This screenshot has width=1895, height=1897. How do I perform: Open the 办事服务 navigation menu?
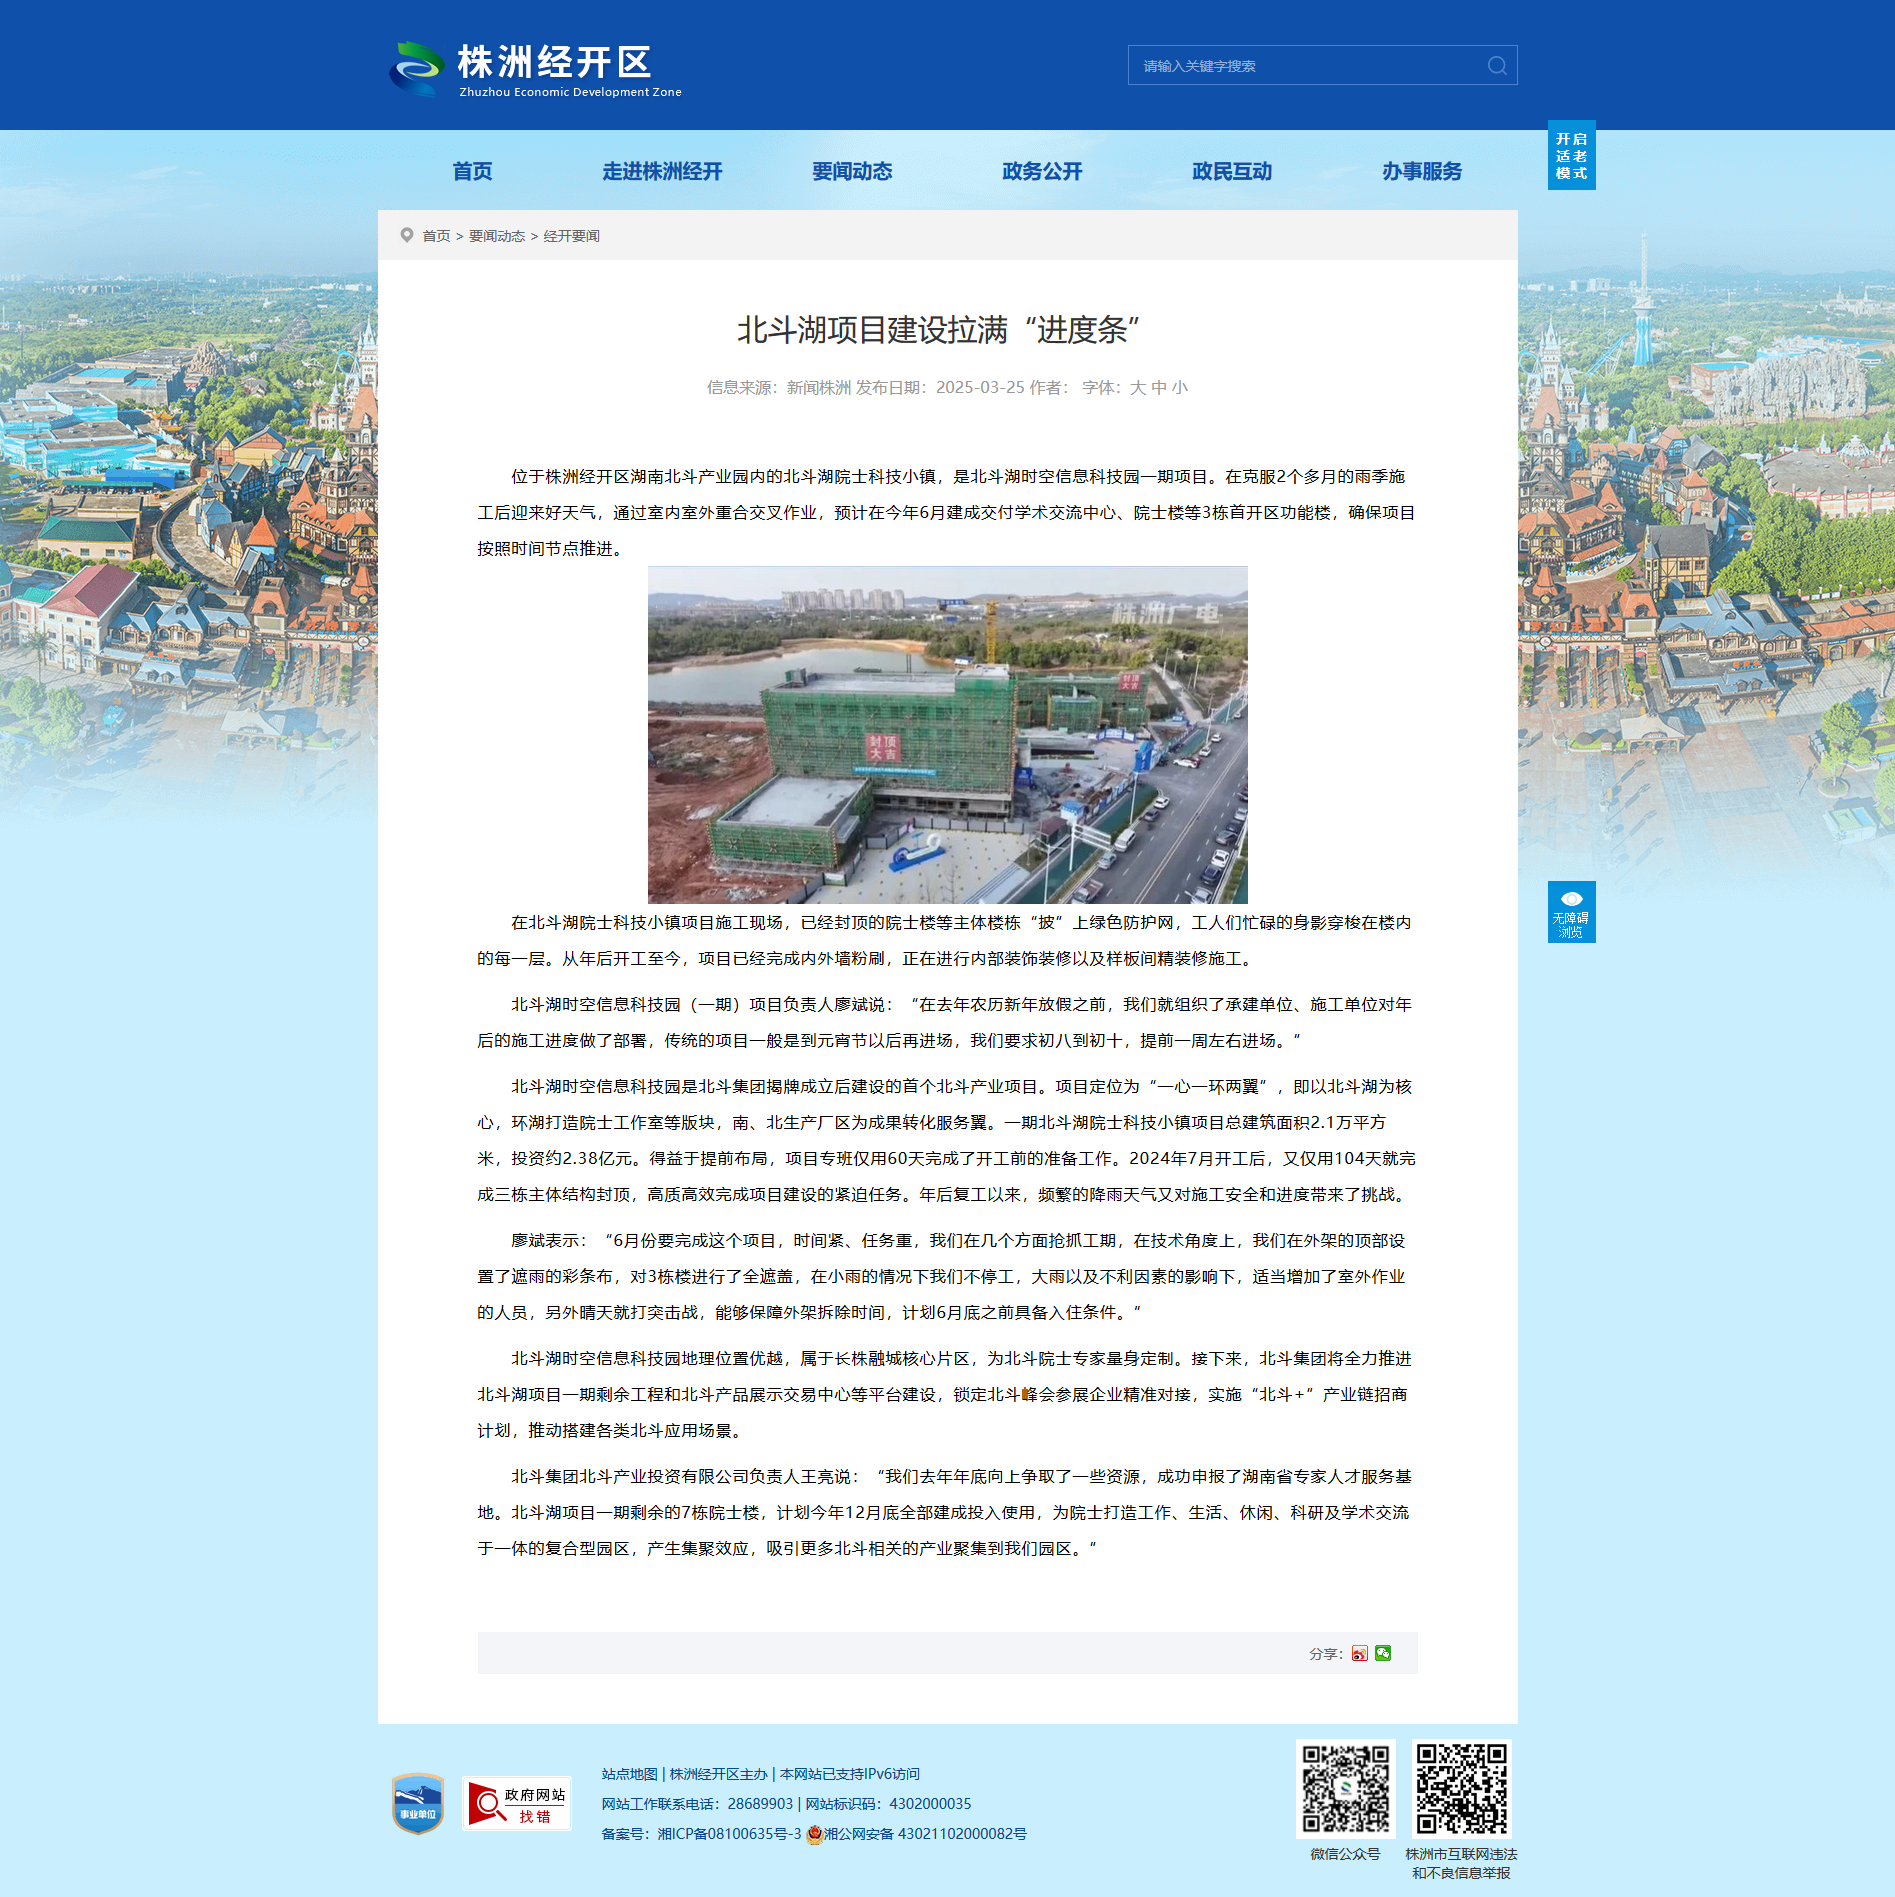[x=1422, y=171]
